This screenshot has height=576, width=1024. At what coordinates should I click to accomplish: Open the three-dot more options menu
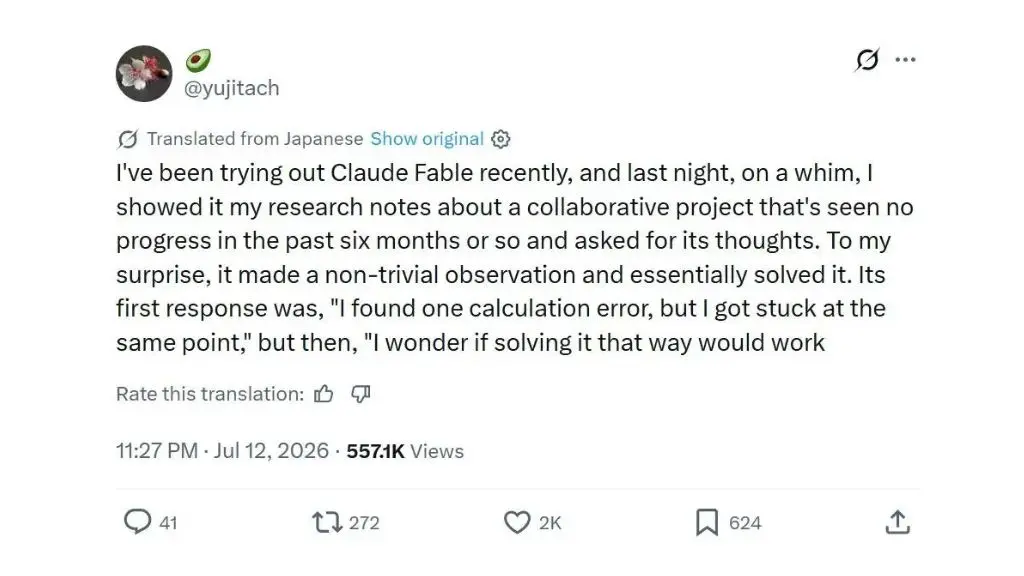905,59
